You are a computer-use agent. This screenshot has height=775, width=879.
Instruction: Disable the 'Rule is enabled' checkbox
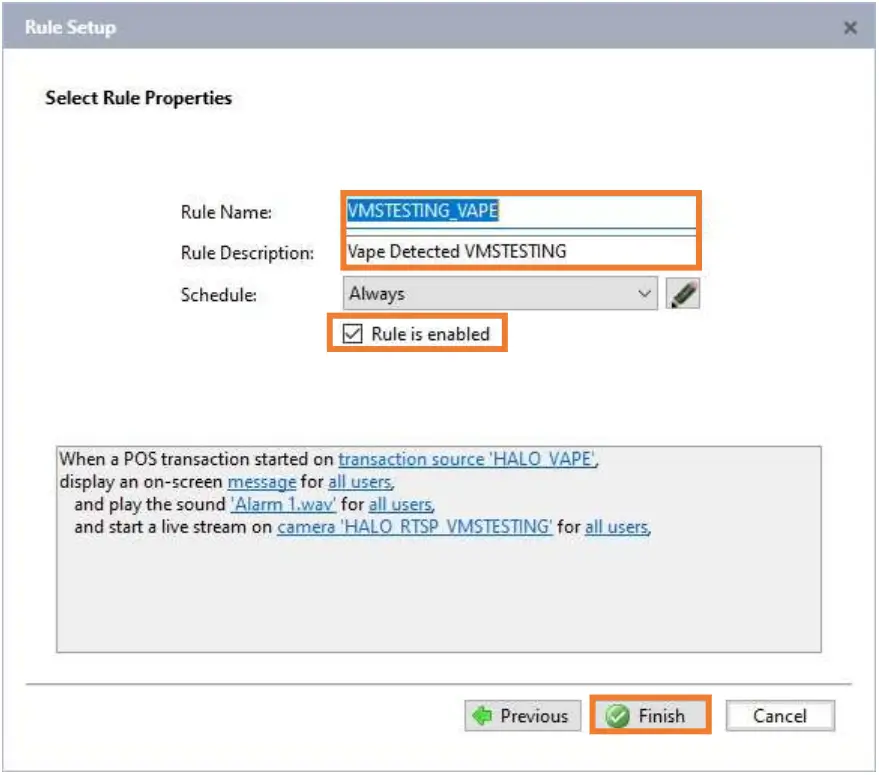click(x=354, y=334)
